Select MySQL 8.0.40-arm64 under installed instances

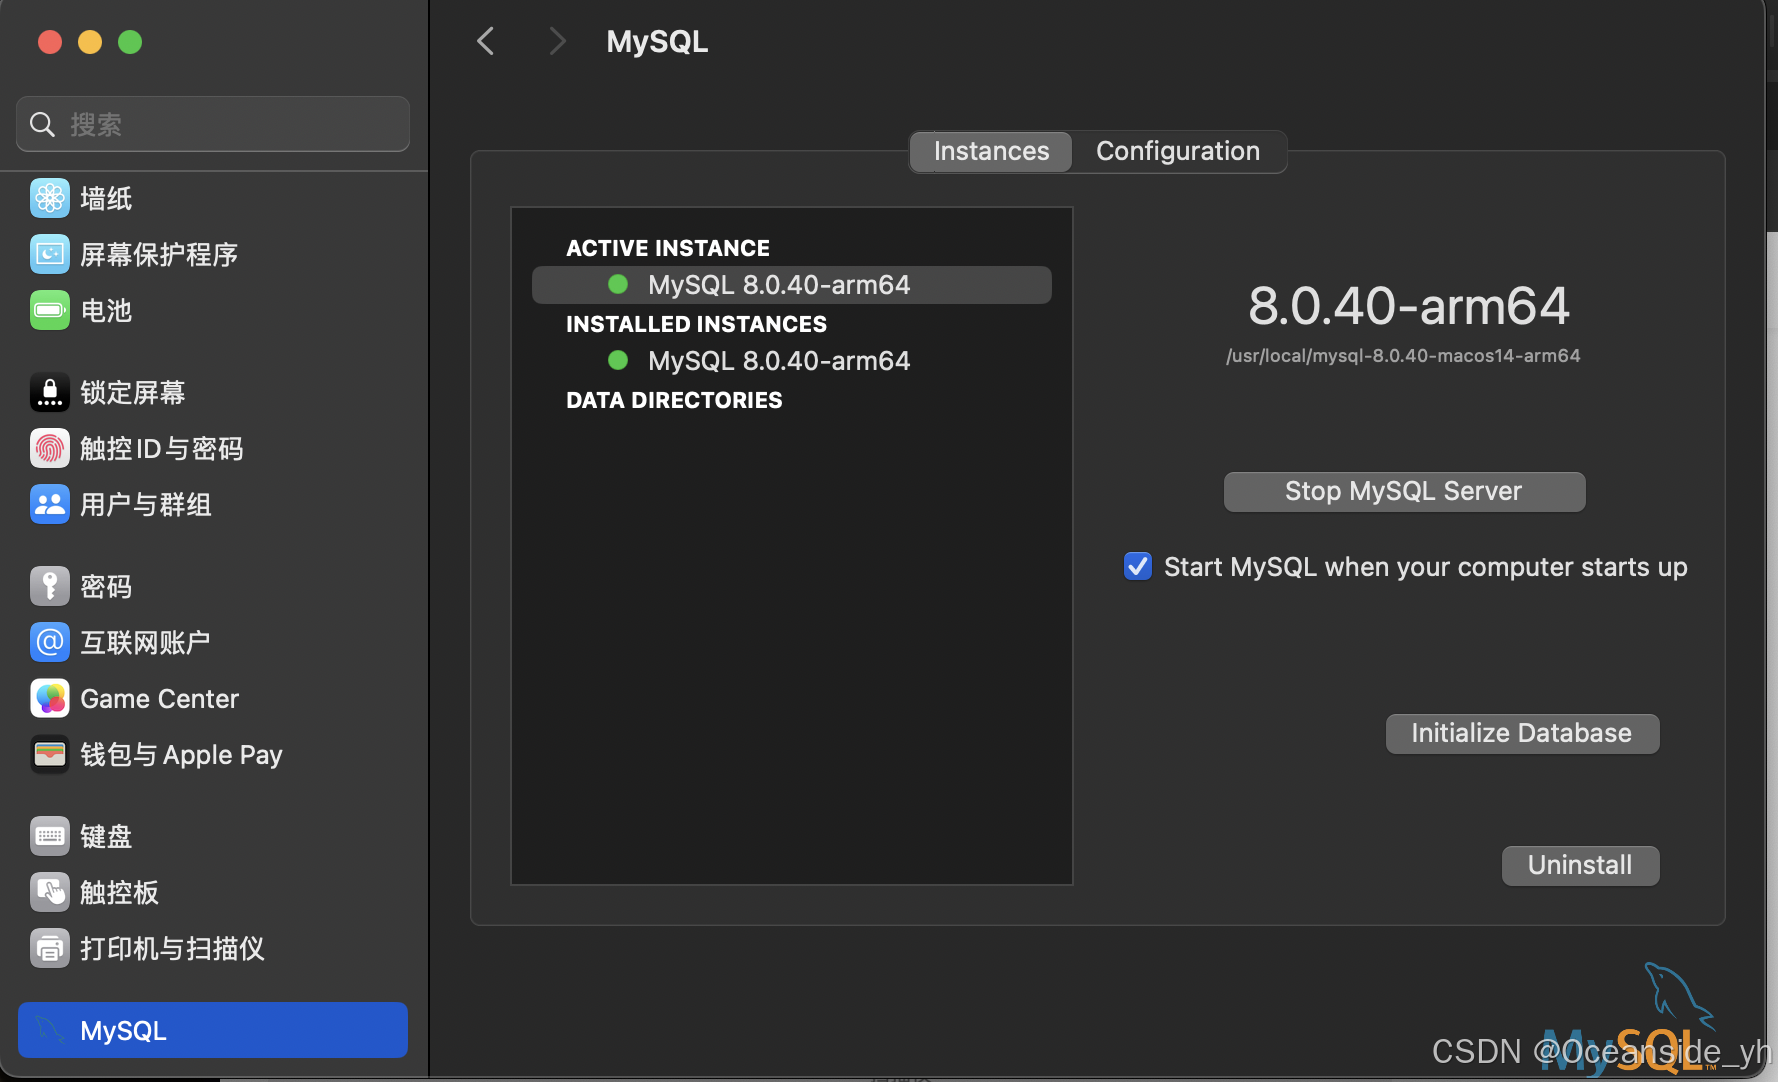779,360
